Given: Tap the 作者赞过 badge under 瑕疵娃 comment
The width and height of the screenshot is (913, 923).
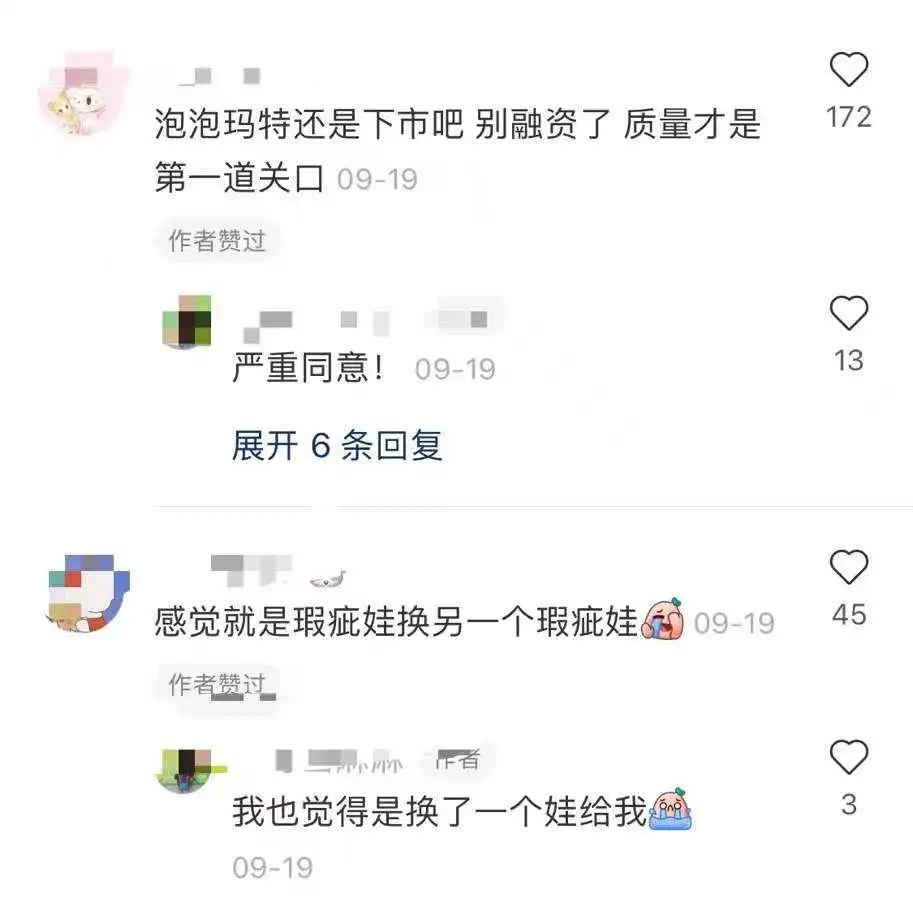Looking at the screenshot, I should pyautogui.click(x=217, y=685).
